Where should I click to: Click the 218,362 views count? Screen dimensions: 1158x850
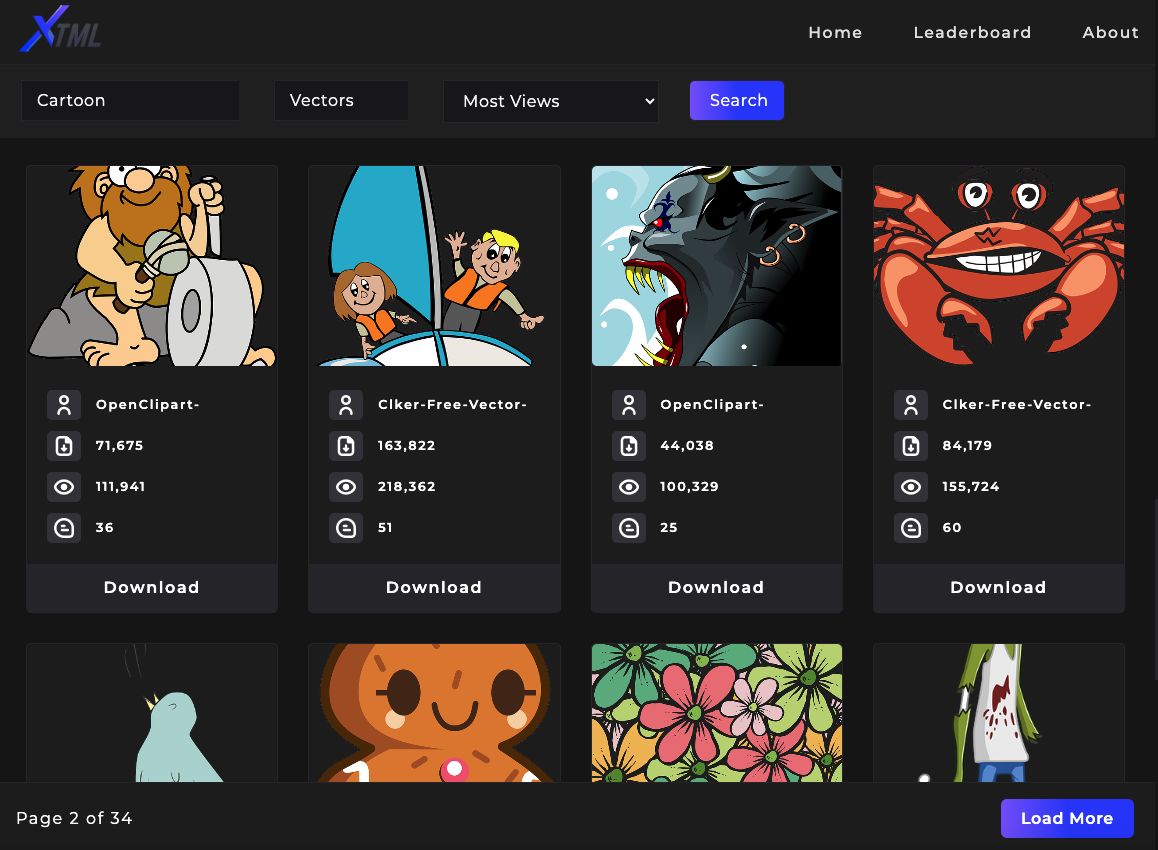tap(406, 487)
